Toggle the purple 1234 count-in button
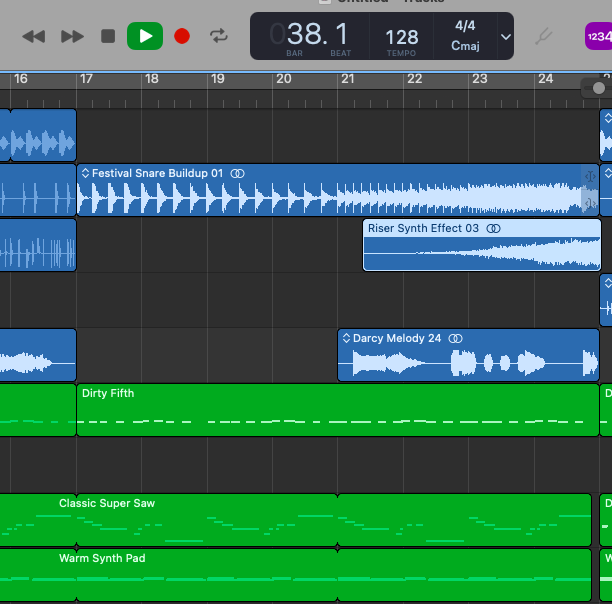This screenshot has width=612, height=604. [598, 37]
